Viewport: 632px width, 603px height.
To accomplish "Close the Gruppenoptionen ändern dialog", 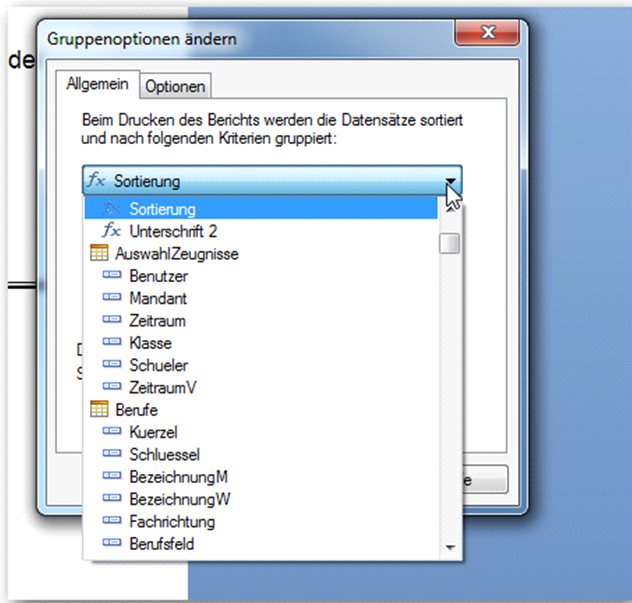I will pos(488,32).
